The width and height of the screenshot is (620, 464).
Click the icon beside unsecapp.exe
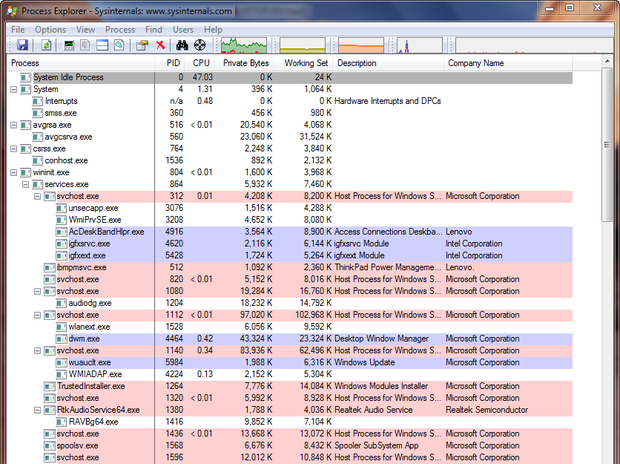[61, 208]
